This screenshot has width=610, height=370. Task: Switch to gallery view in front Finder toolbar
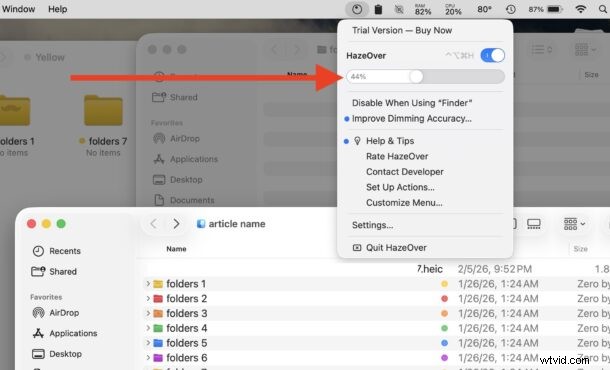(x=533, y=224)
